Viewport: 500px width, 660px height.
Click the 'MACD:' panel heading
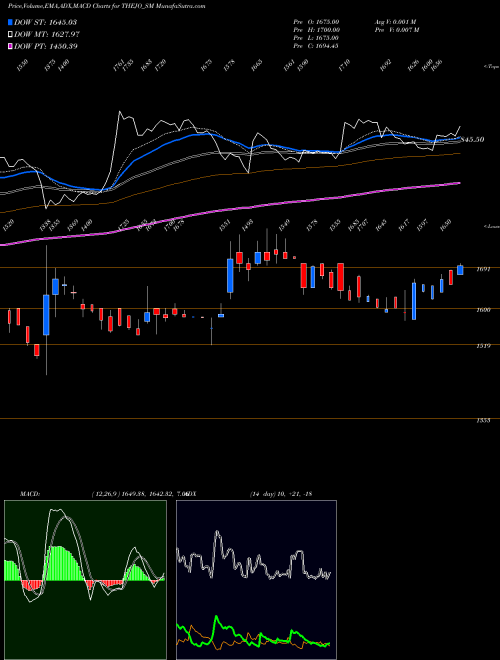pyautogui.click(x=30, y=494)
